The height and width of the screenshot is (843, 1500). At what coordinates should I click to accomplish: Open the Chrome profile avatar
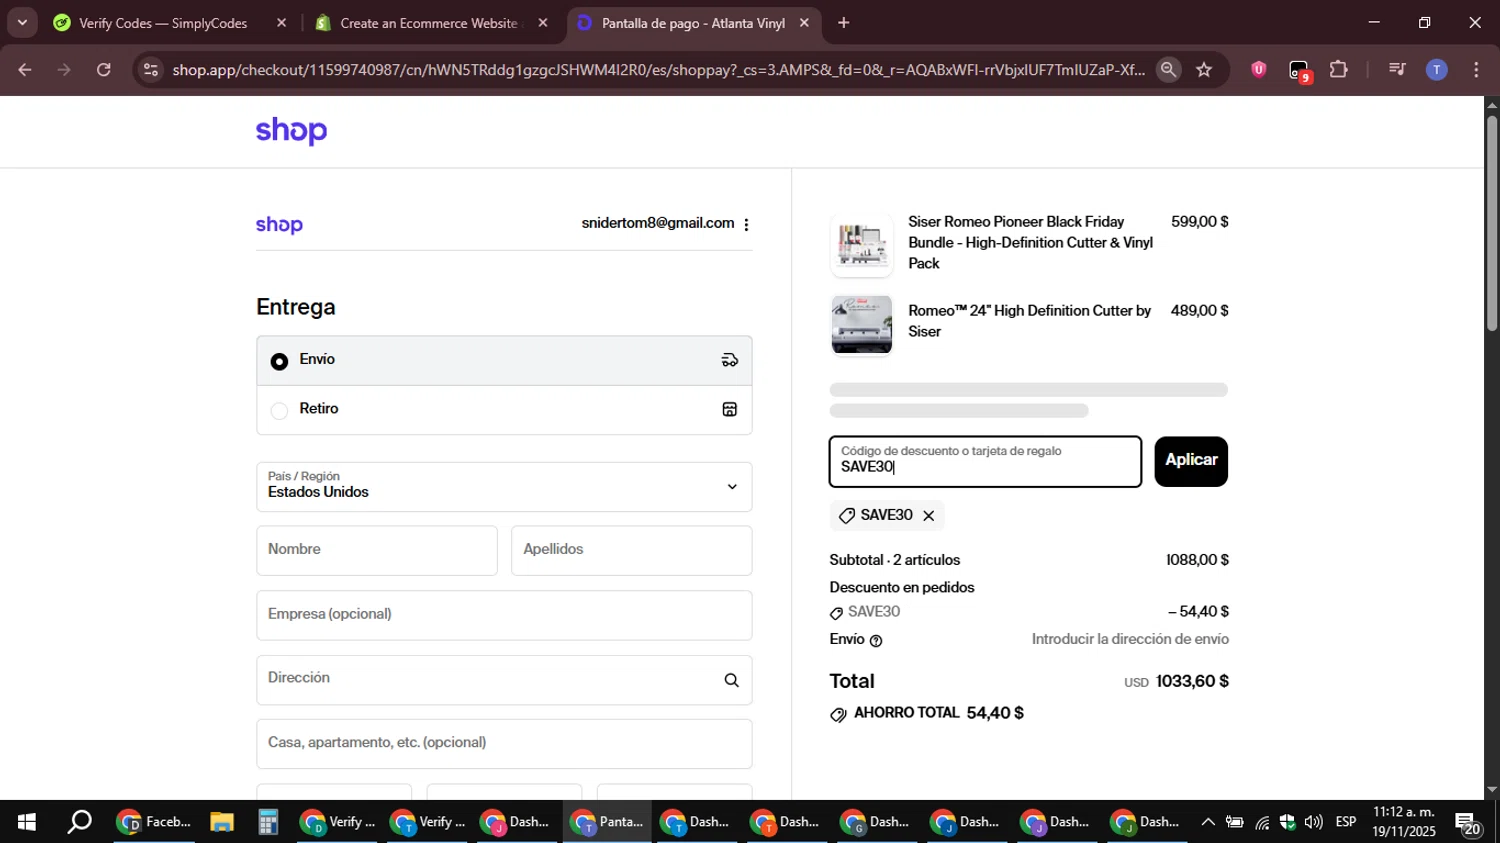(1437, 70)
